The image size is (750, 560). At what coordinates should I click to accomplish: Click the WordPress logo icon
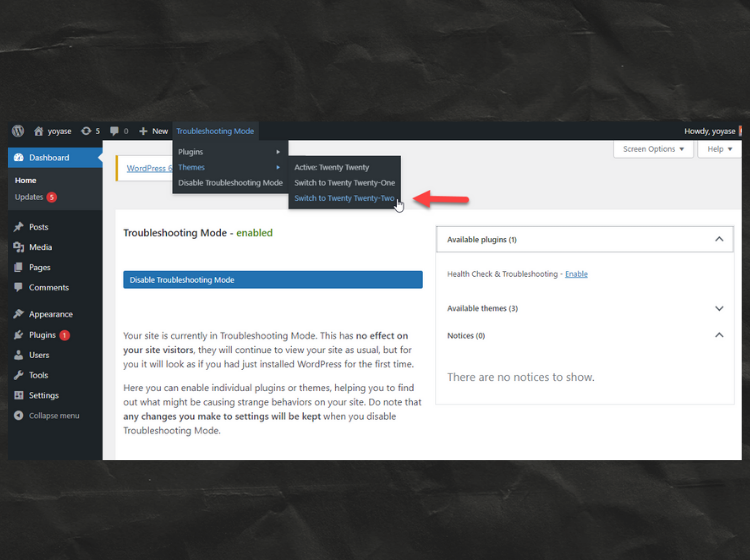[18, 131]
